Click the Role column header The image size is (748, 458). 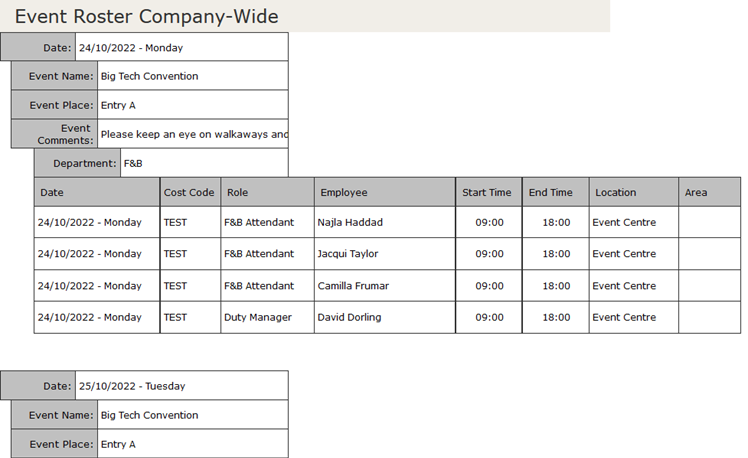point(238,192)
